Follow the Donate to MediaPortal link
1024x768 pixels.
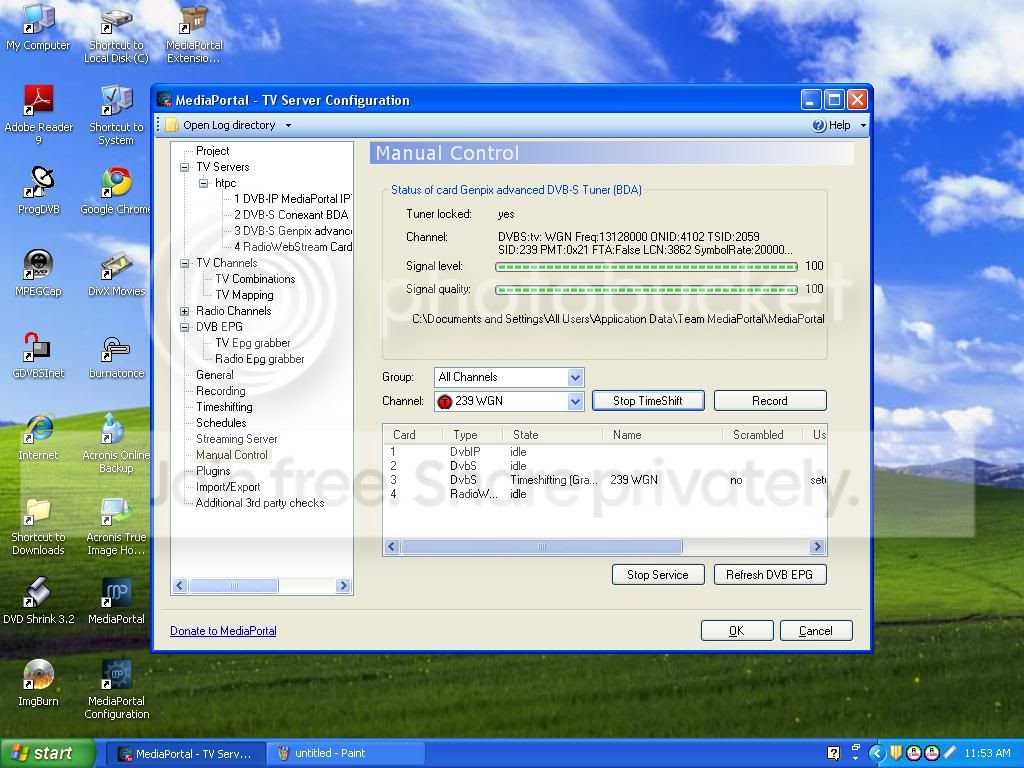(x=223, y=631)
